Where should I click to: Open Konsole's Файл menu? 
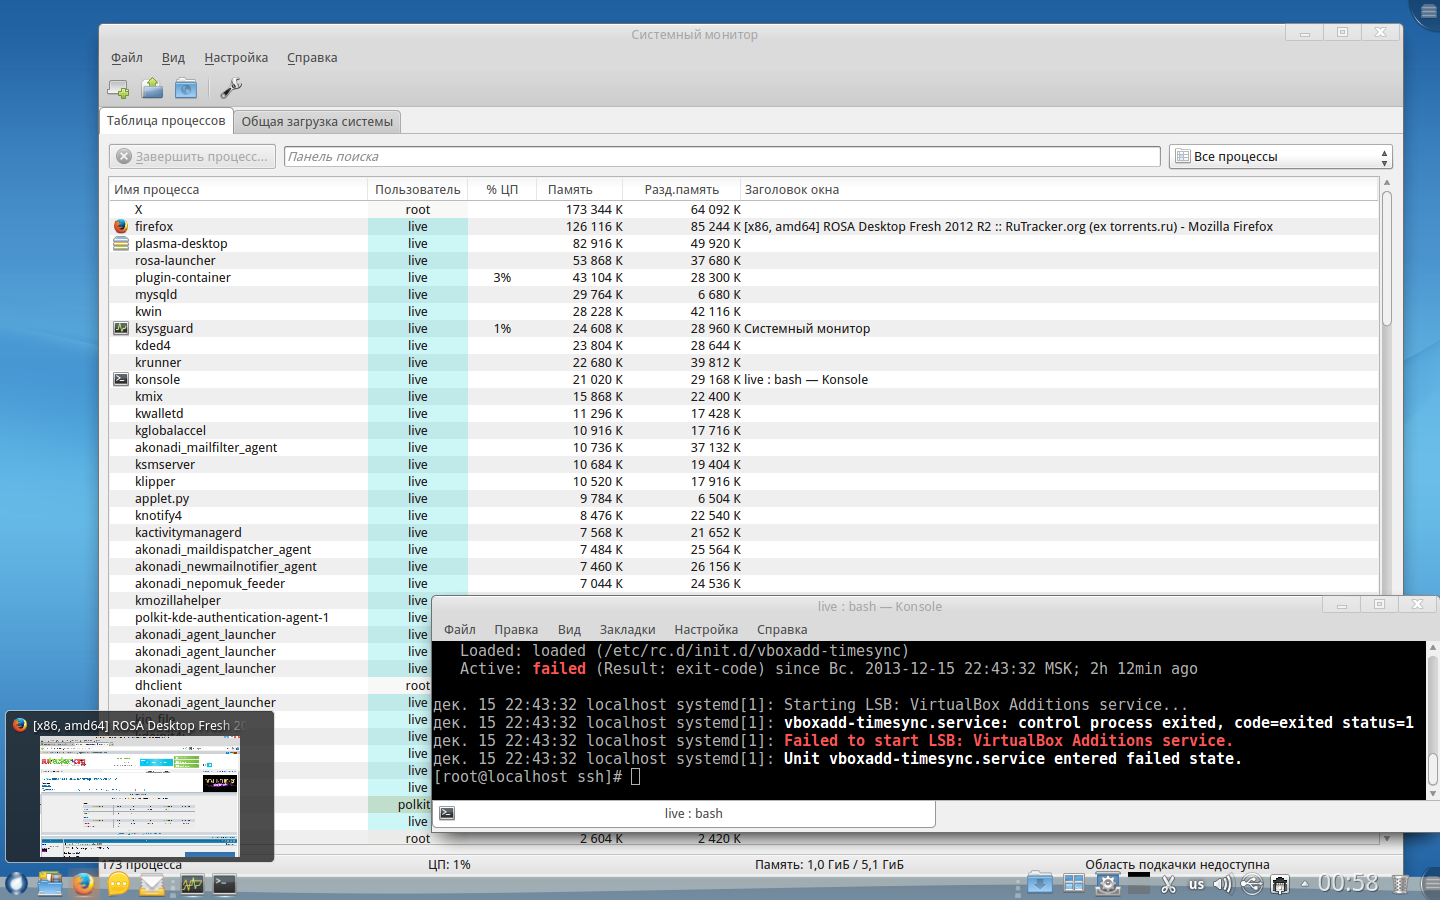click(x=460, y=630)
